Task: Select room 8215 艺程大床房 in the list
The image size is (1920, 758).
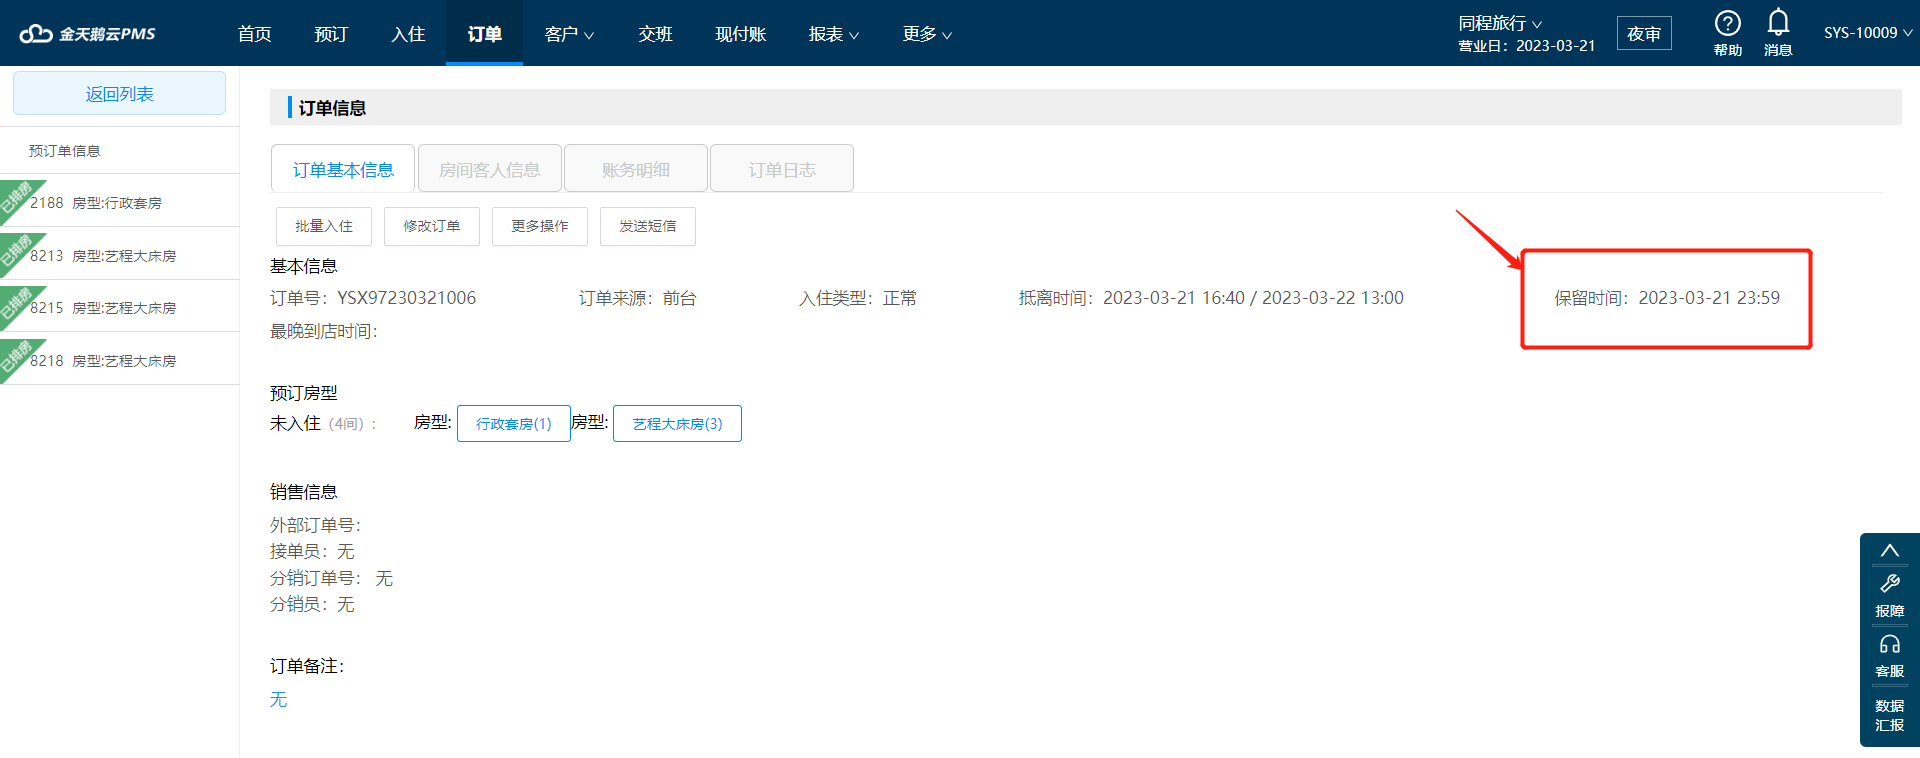Action: [119, 307]
